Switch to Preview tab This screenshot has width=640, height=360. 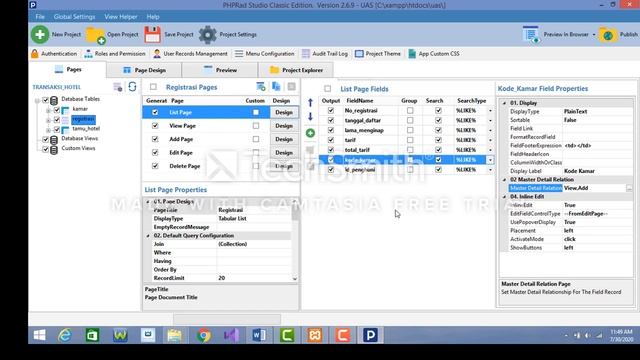pos(220,70)
